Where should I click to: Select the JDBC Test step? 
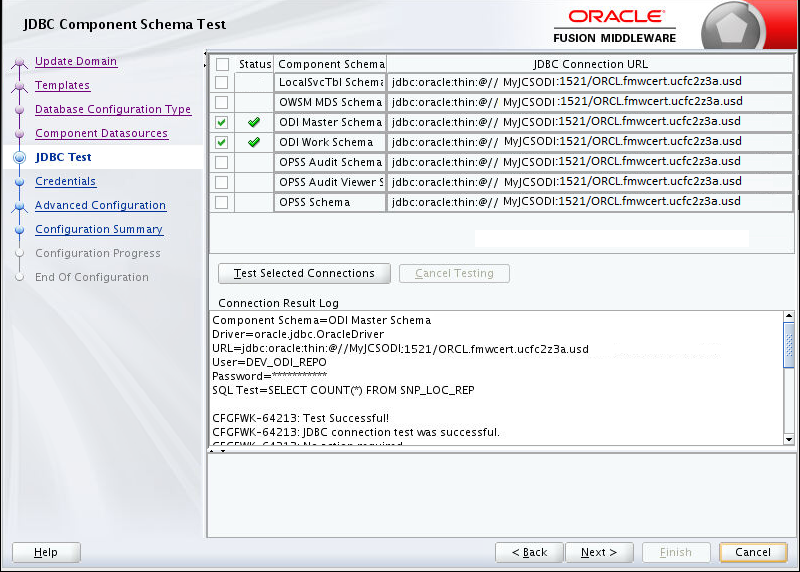coord(63,157)
